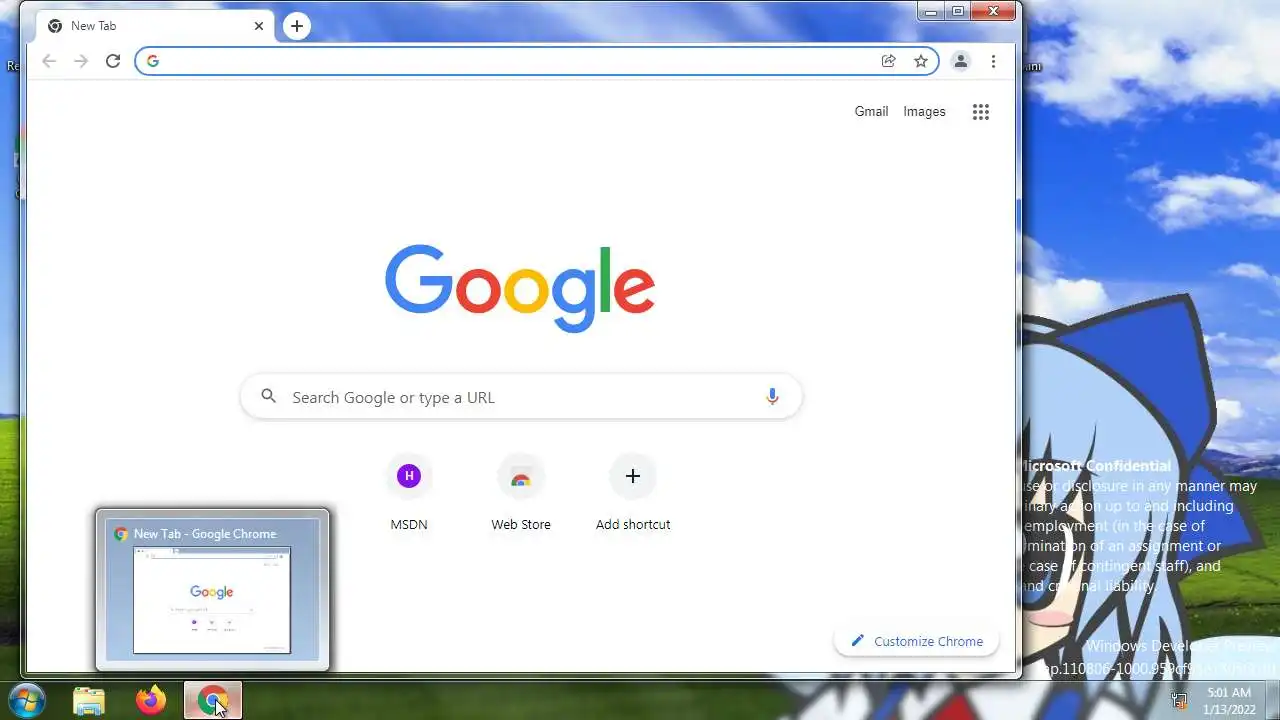
Task: Open the Chrome profile avatar menu
Action: pyautogui.click(x=960, y=61)
